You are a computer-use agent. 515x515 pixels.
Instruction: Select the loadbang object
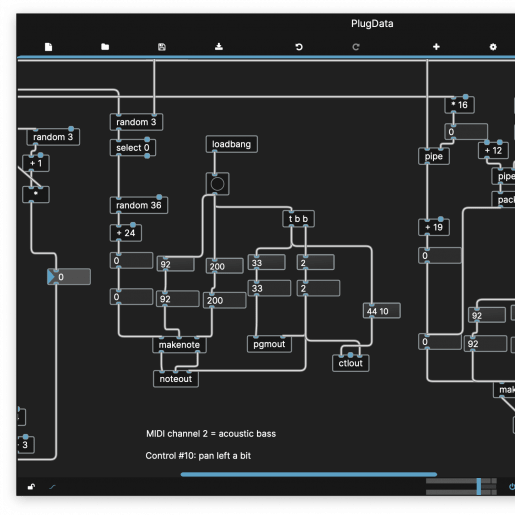(x=232, y=144)
